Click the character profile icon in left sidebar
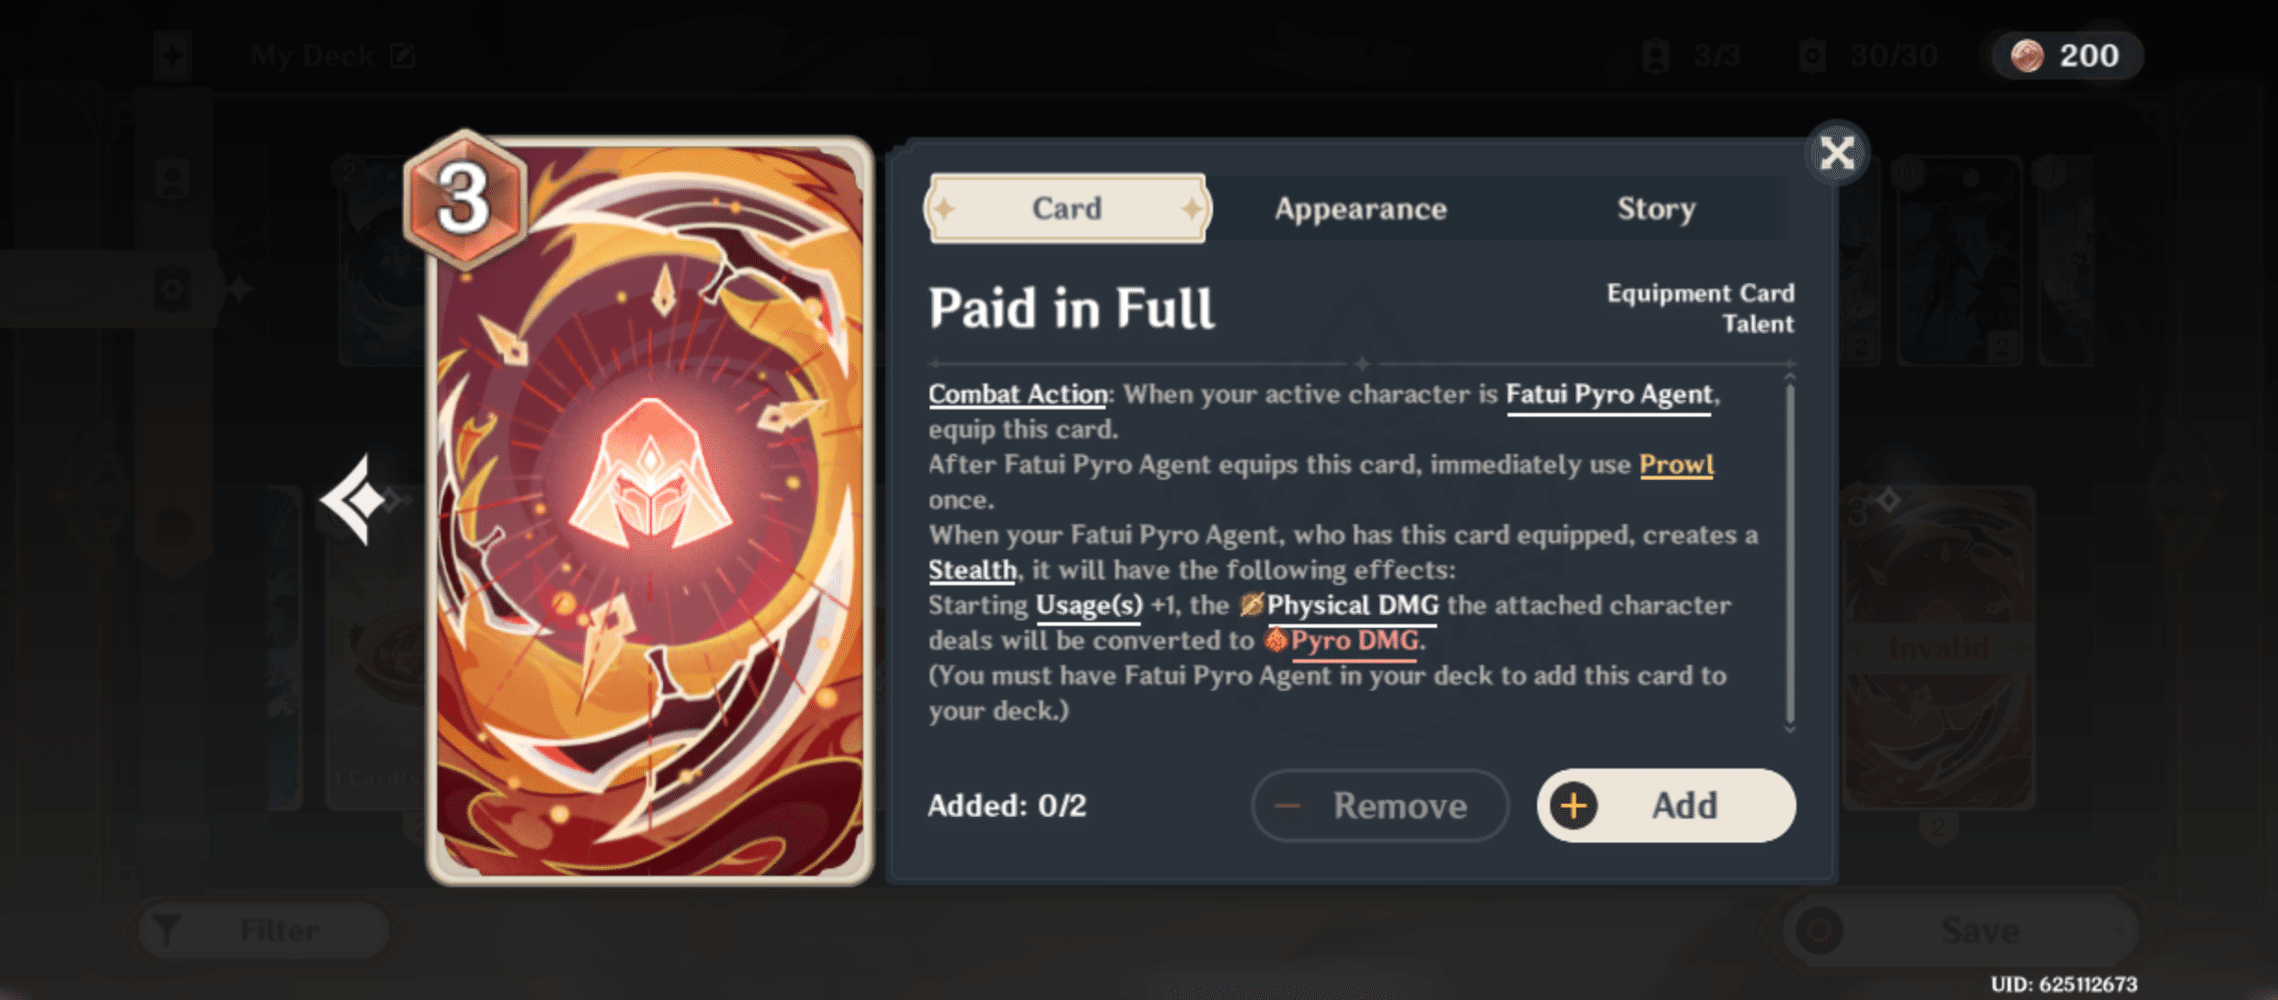Viewport: 2278px width, 1000px height. tap(173, 176)
